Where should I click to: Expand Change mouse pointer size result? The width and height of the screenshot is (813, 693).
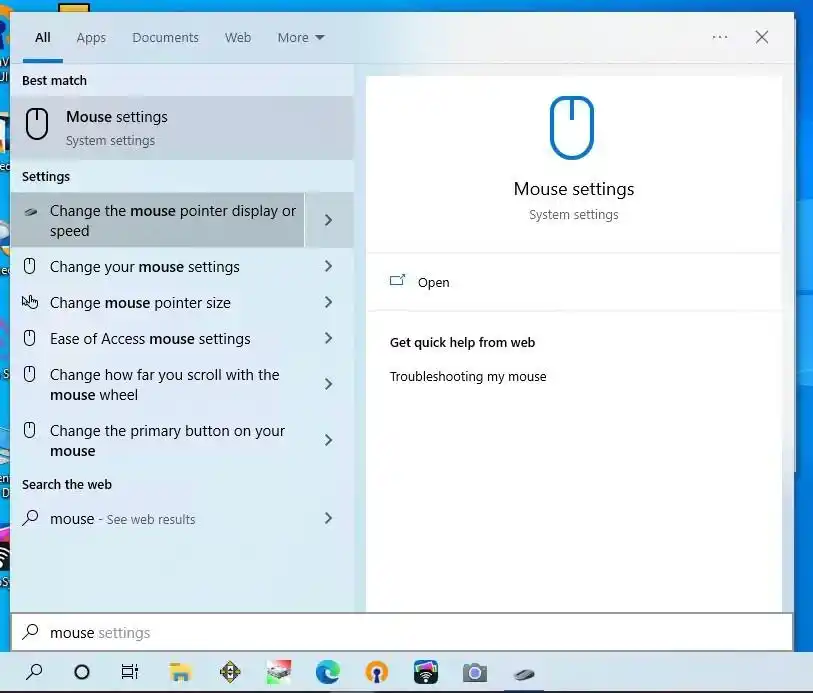tap(139, 303)
